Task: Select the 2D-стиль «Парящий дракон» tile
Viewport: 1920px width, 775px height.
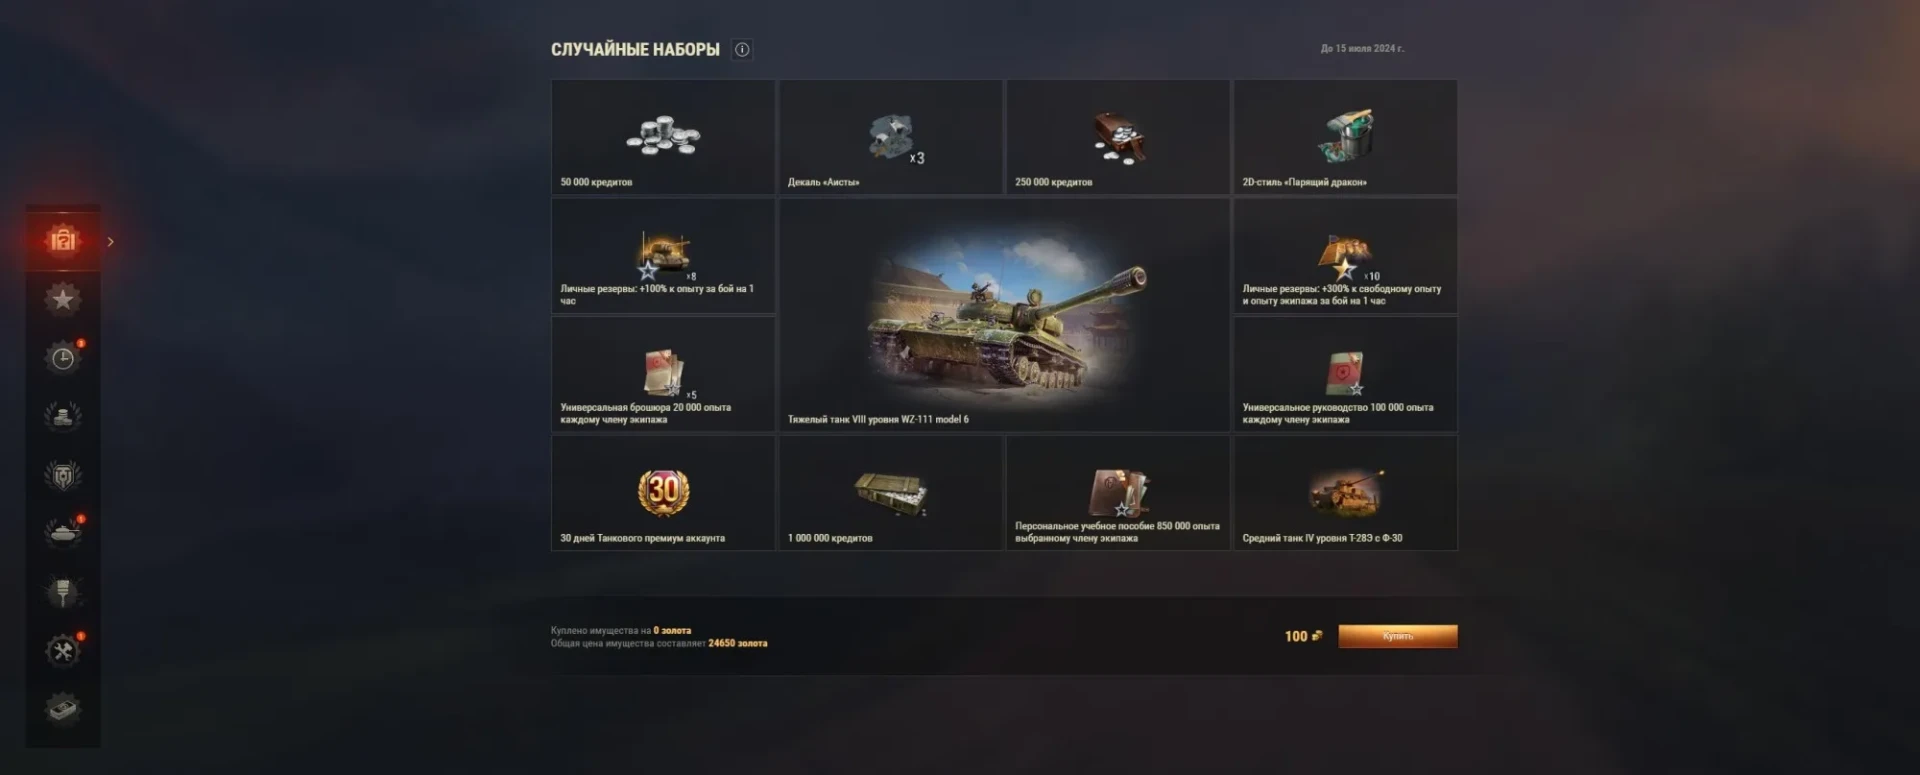Action: pyautogui.click(x=1345, y=137)
